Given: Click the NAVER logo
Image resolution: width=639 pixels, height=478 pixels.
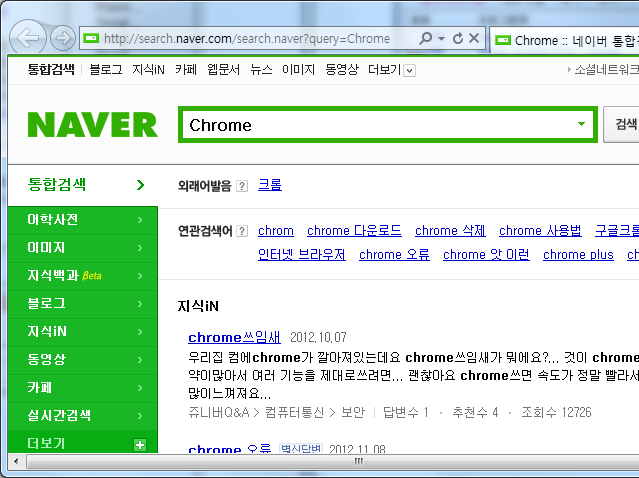Looking at the screenshot, I should pos(93,125).
